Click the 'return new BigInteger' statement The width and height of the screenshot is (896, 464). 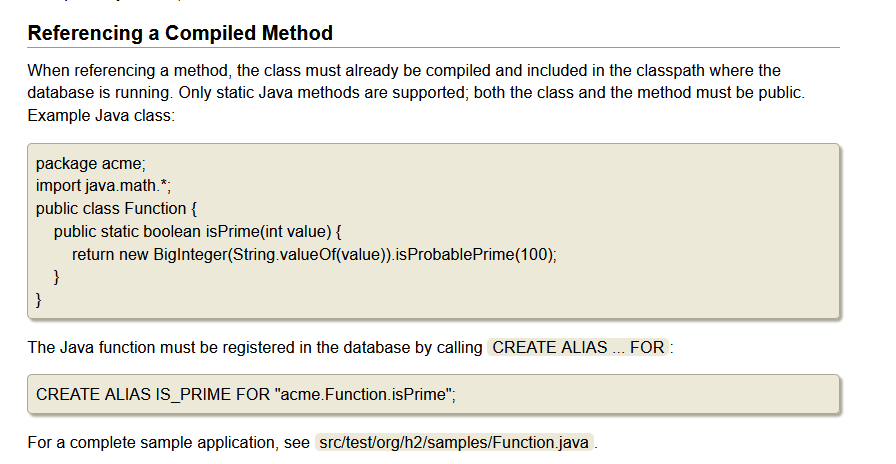314,254
